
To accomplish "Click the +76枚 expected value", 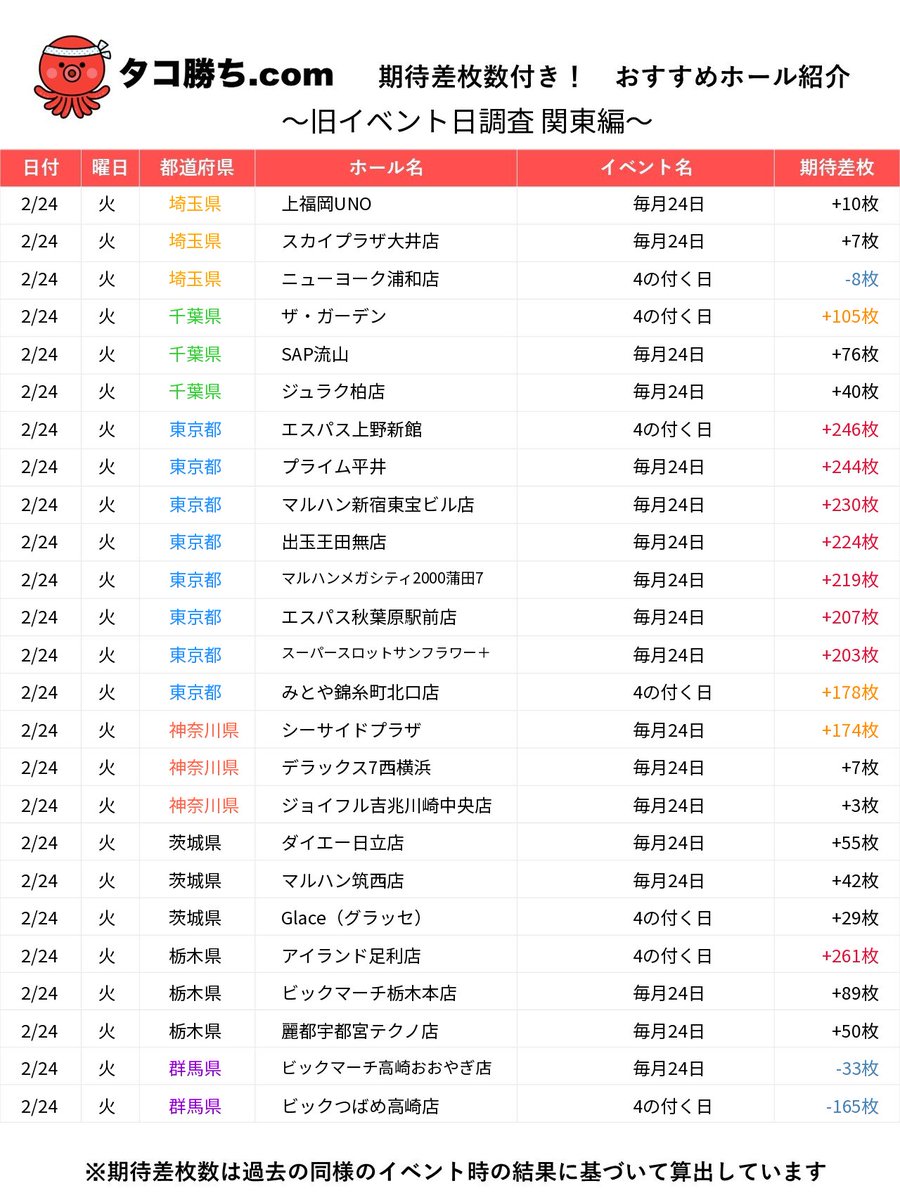I will click(x=855, y=354).
